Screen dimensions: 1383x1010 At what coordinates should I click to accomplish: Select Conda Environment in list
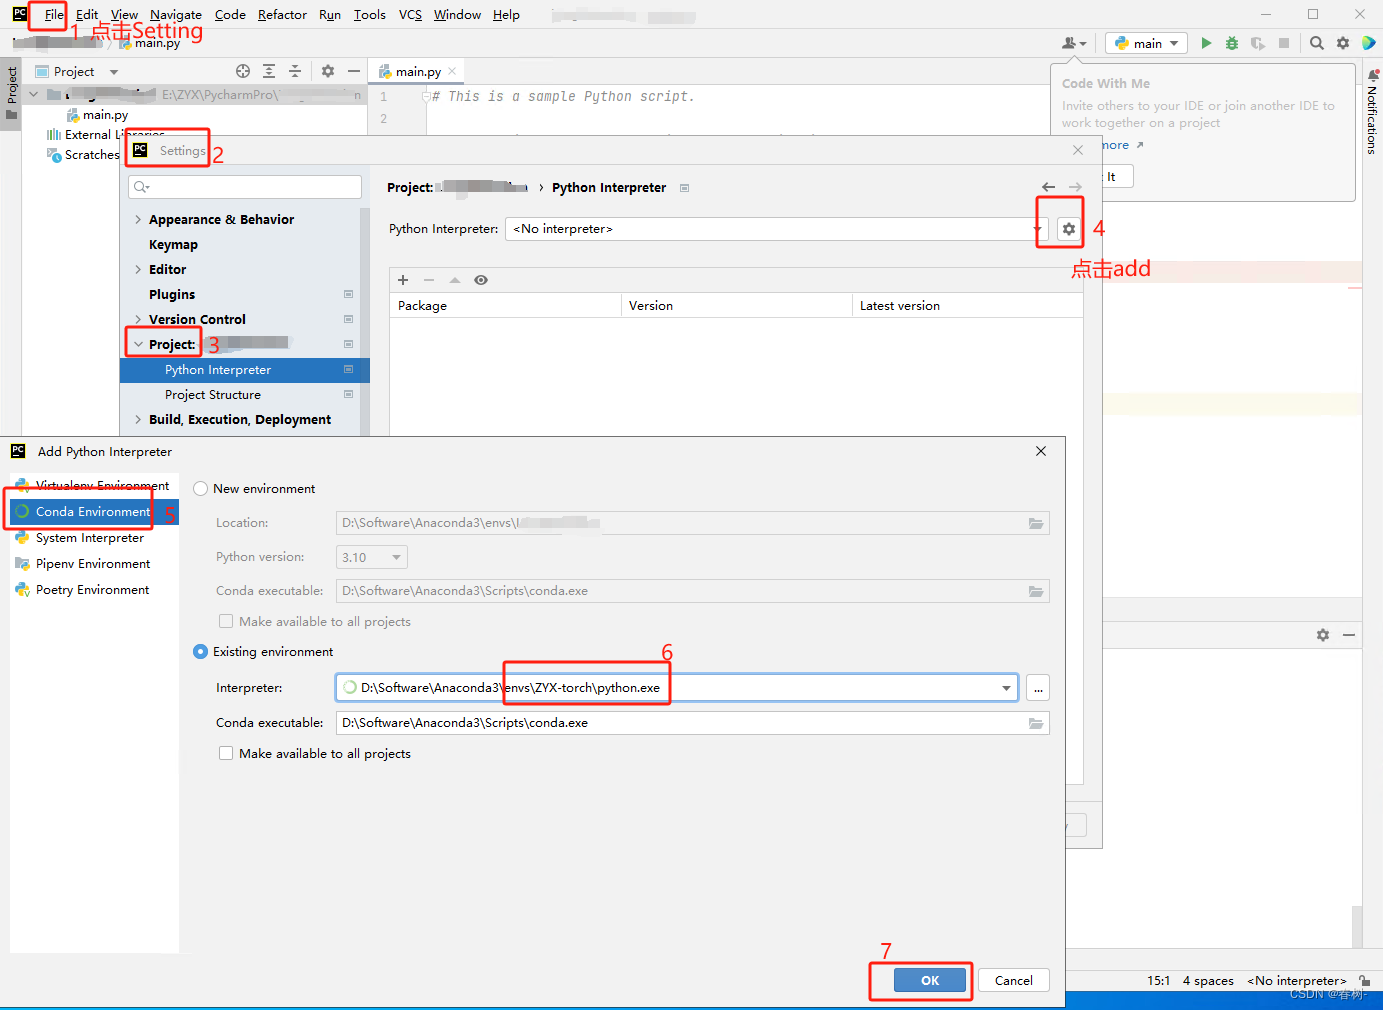click(94, 512)
